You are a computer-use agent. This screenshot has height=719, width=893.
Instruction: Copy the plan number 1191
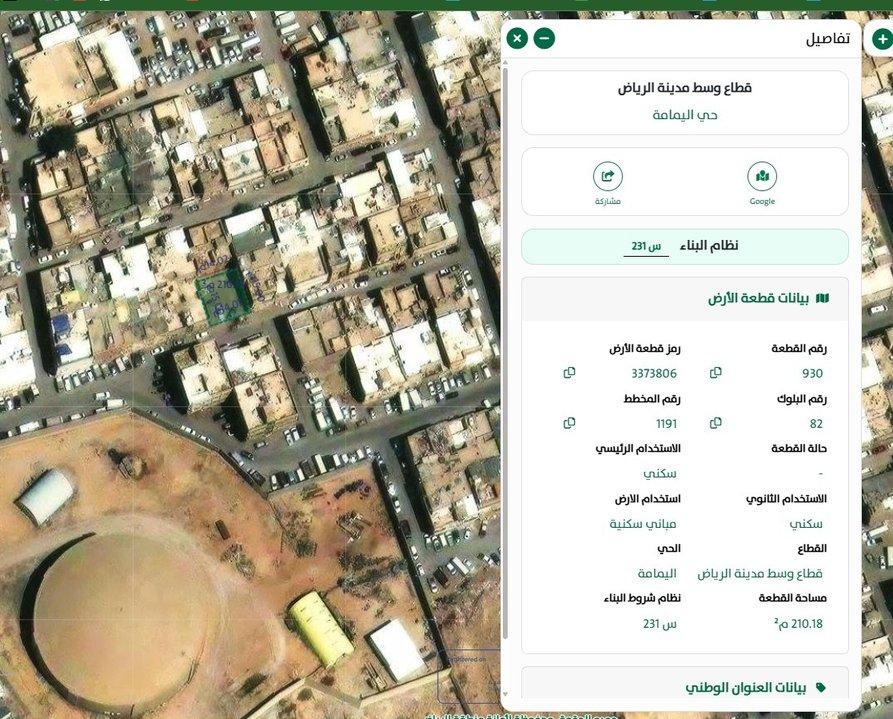coord(569,423)
